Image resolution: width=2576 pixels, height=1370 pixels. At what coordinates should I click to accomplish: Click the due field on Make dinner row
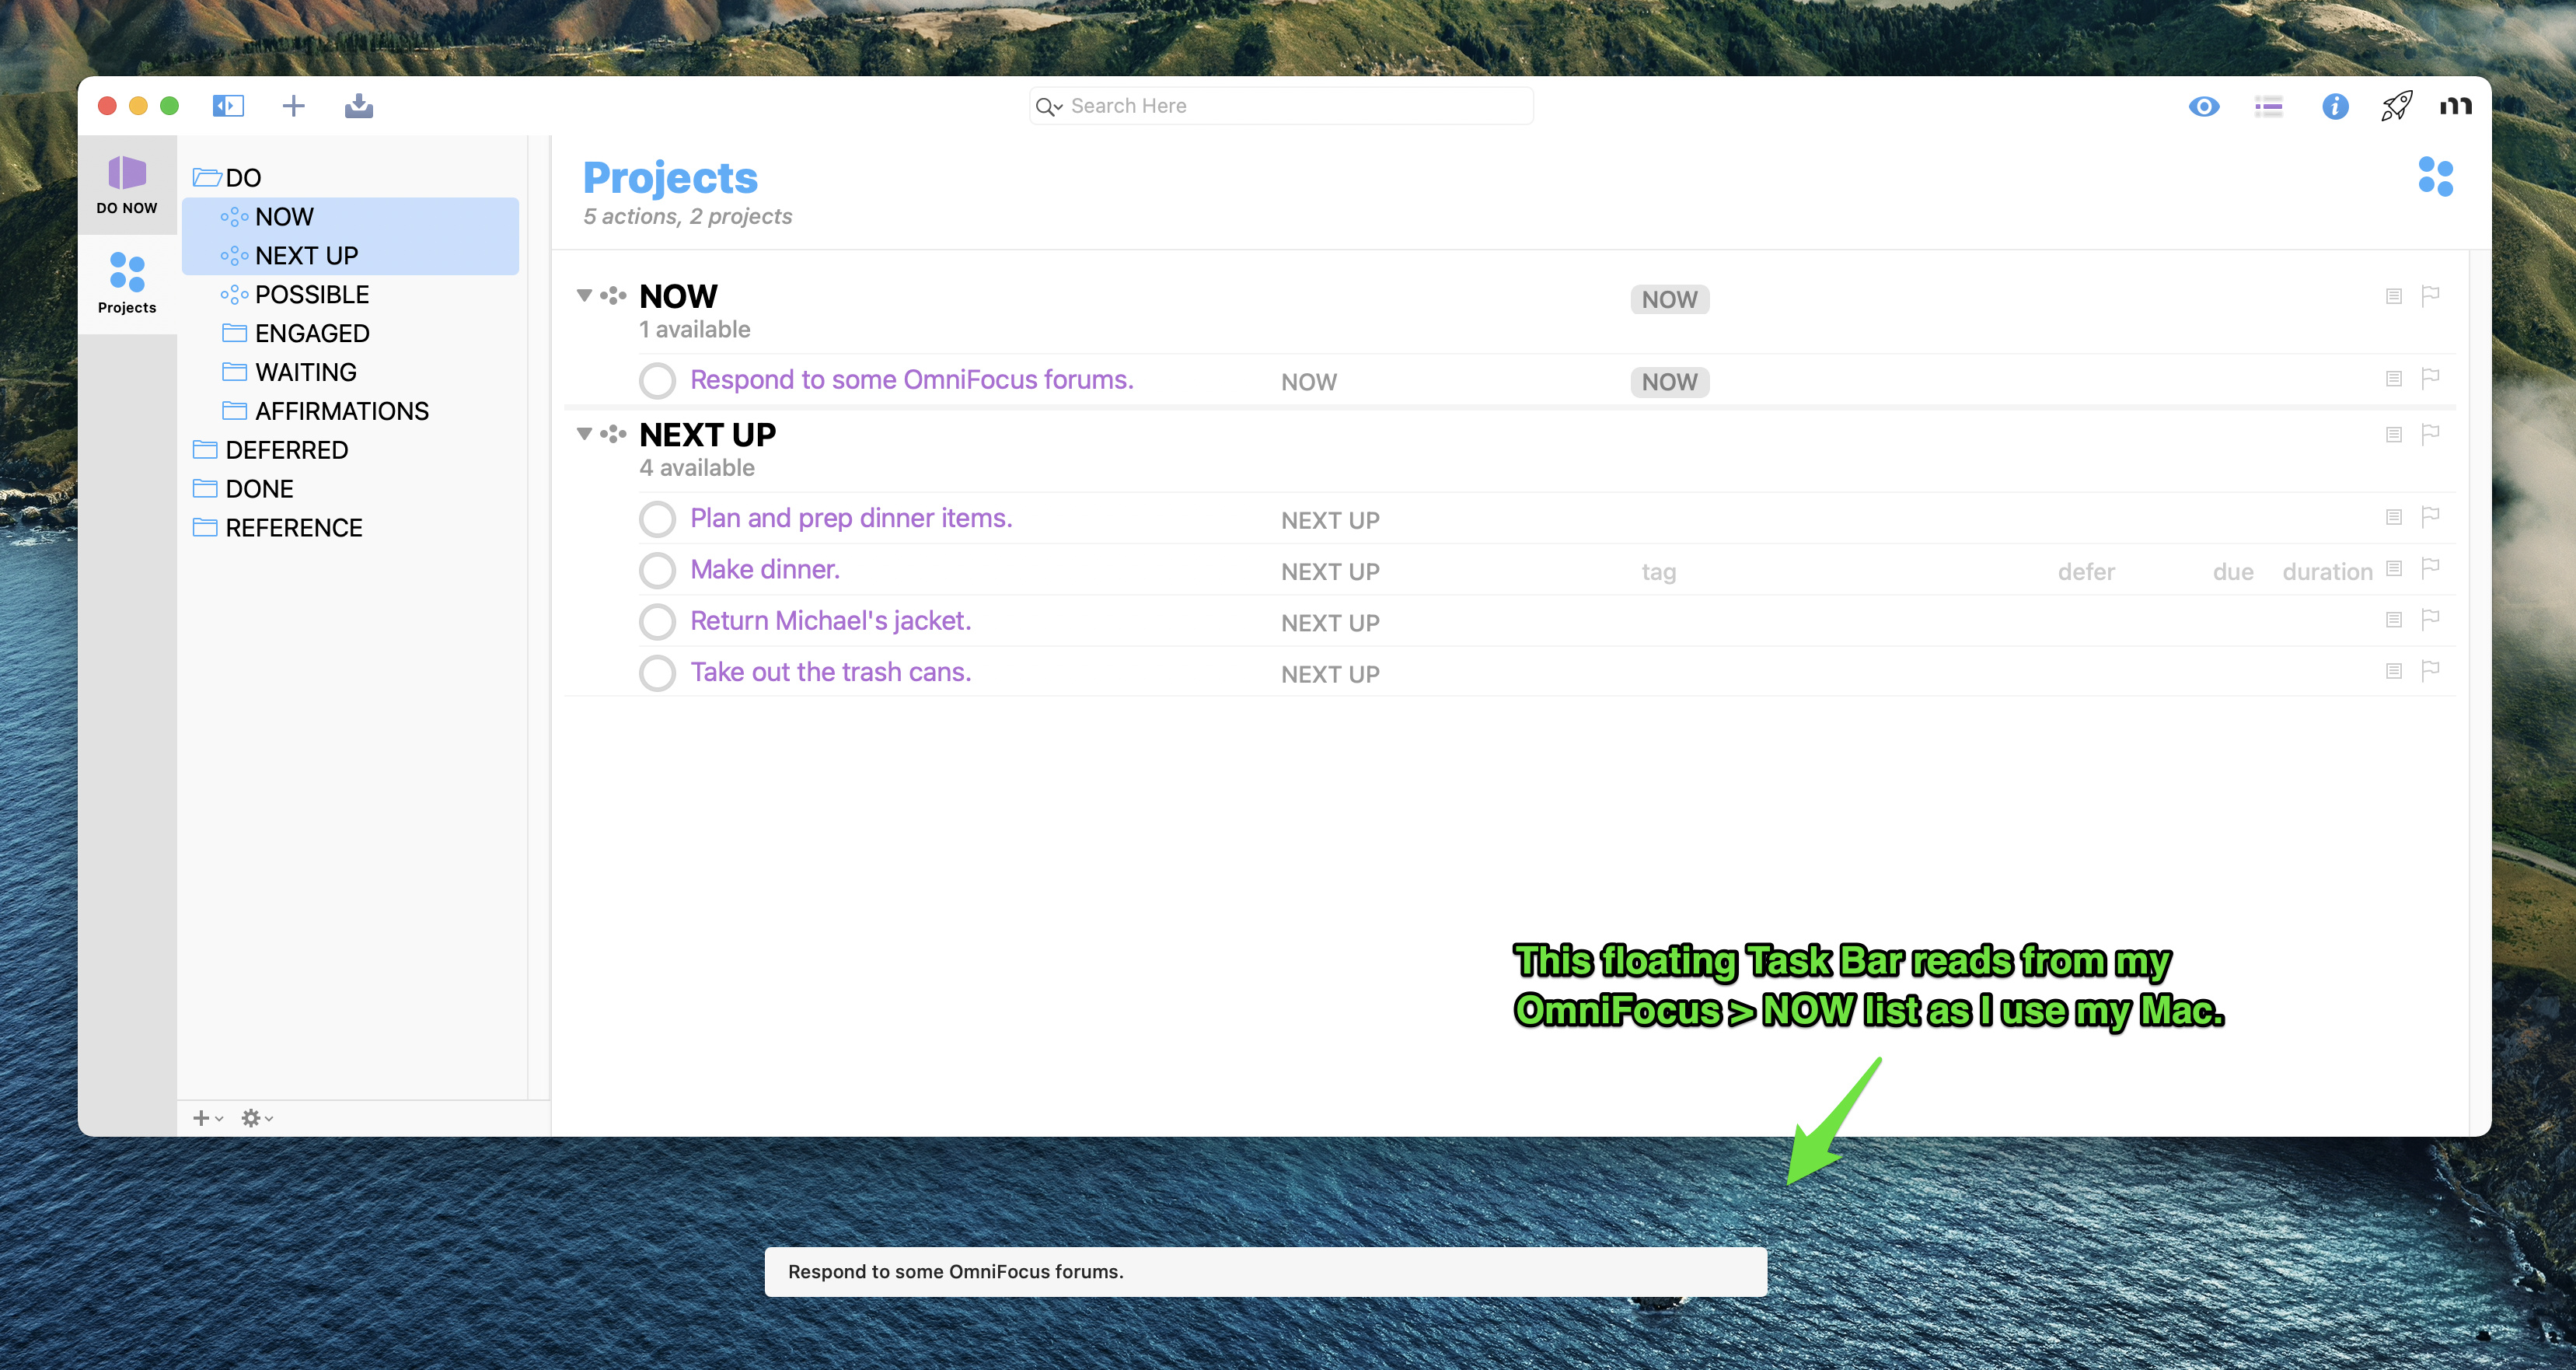click(2233, 573)
